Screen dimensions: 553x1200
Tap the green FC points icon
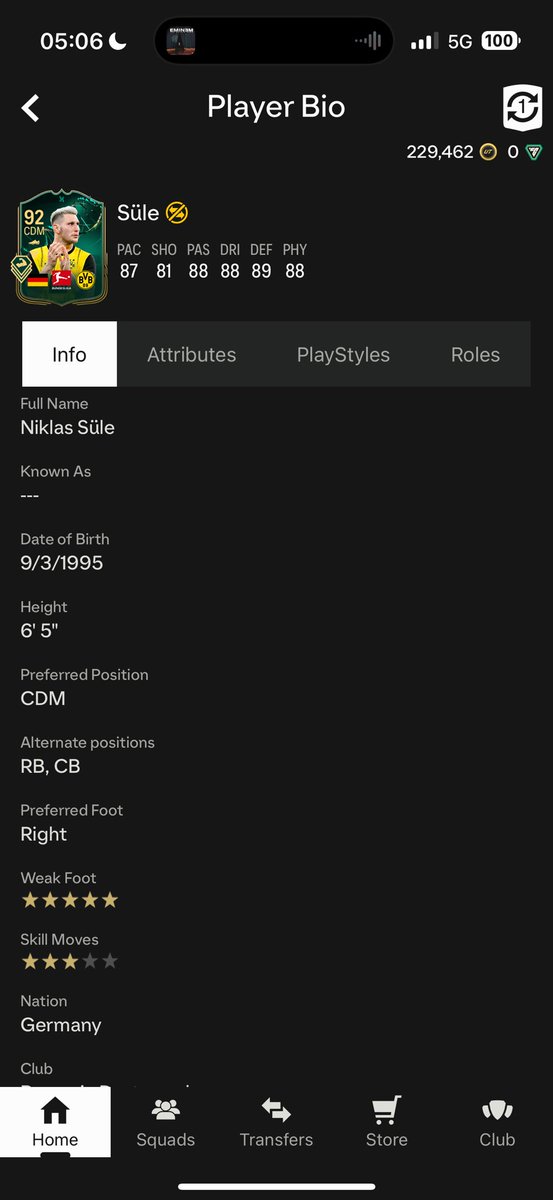(x=535, y=152)
